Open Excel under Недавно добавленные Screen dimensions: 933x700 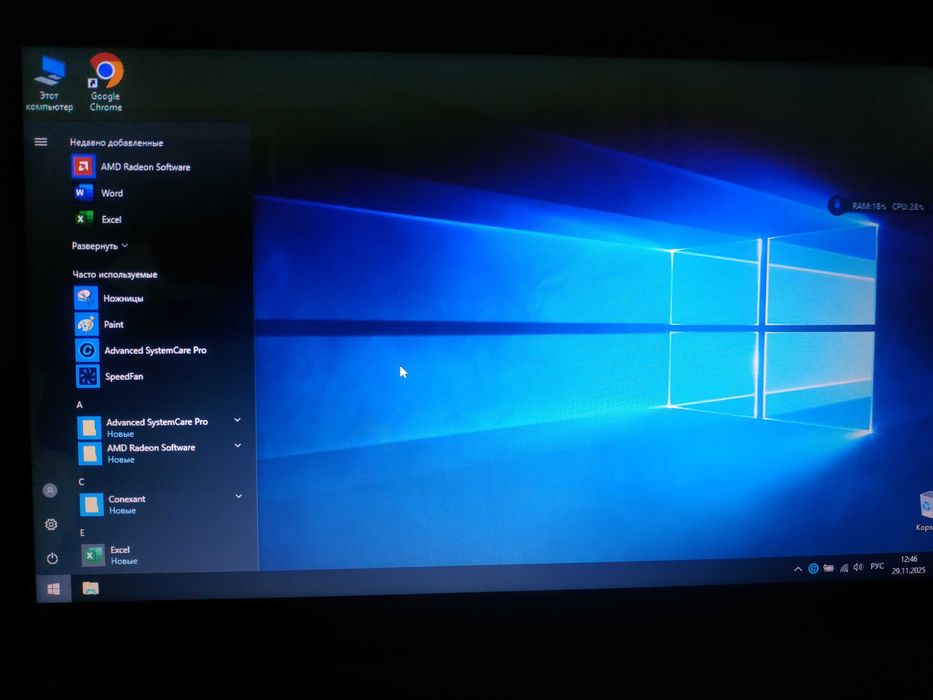98,219
